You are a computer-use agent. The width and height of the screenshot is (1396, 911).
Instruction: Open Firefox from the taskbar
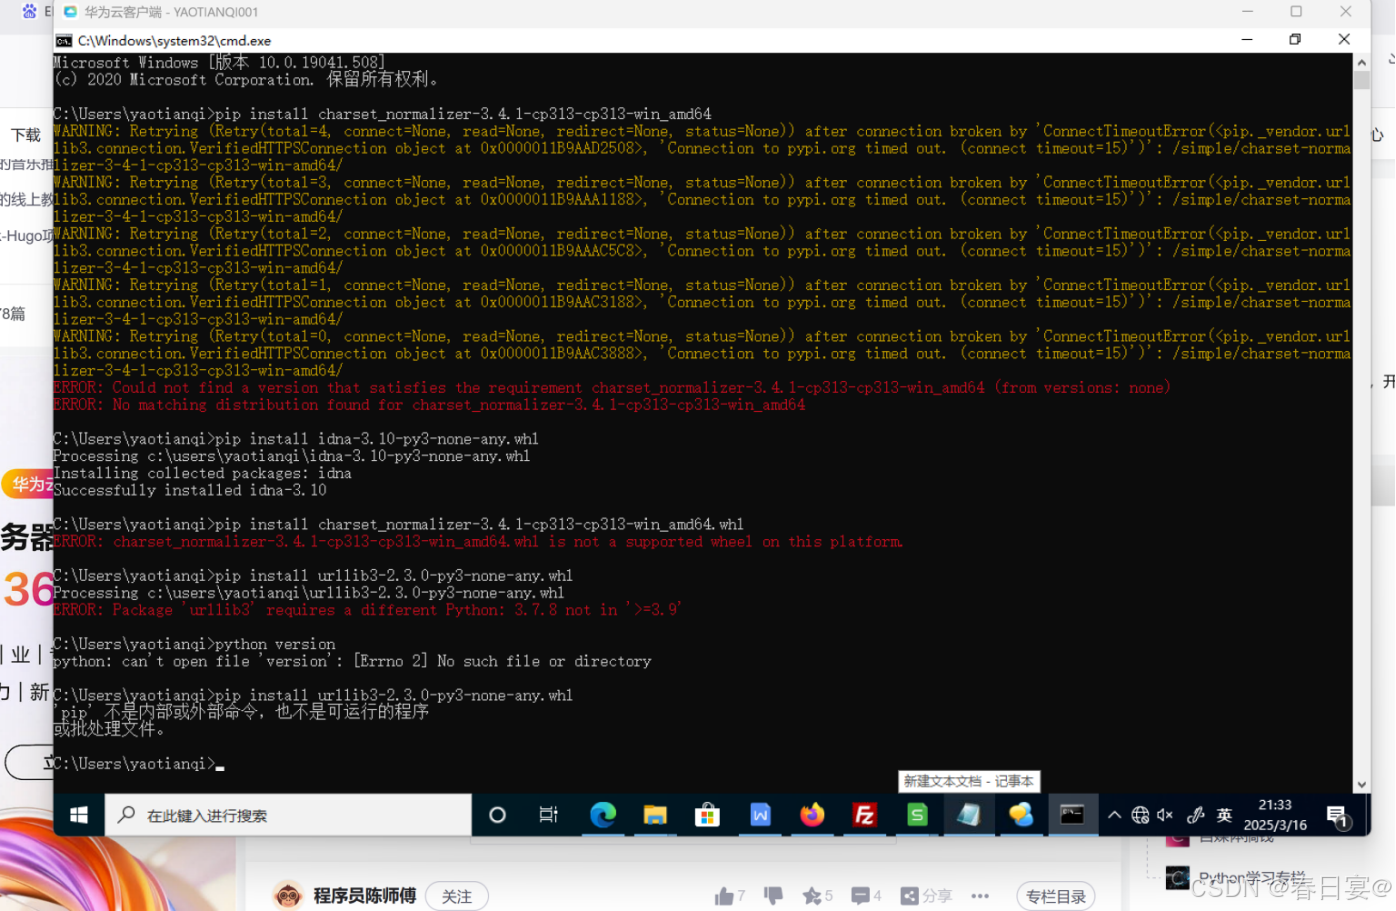812,815
